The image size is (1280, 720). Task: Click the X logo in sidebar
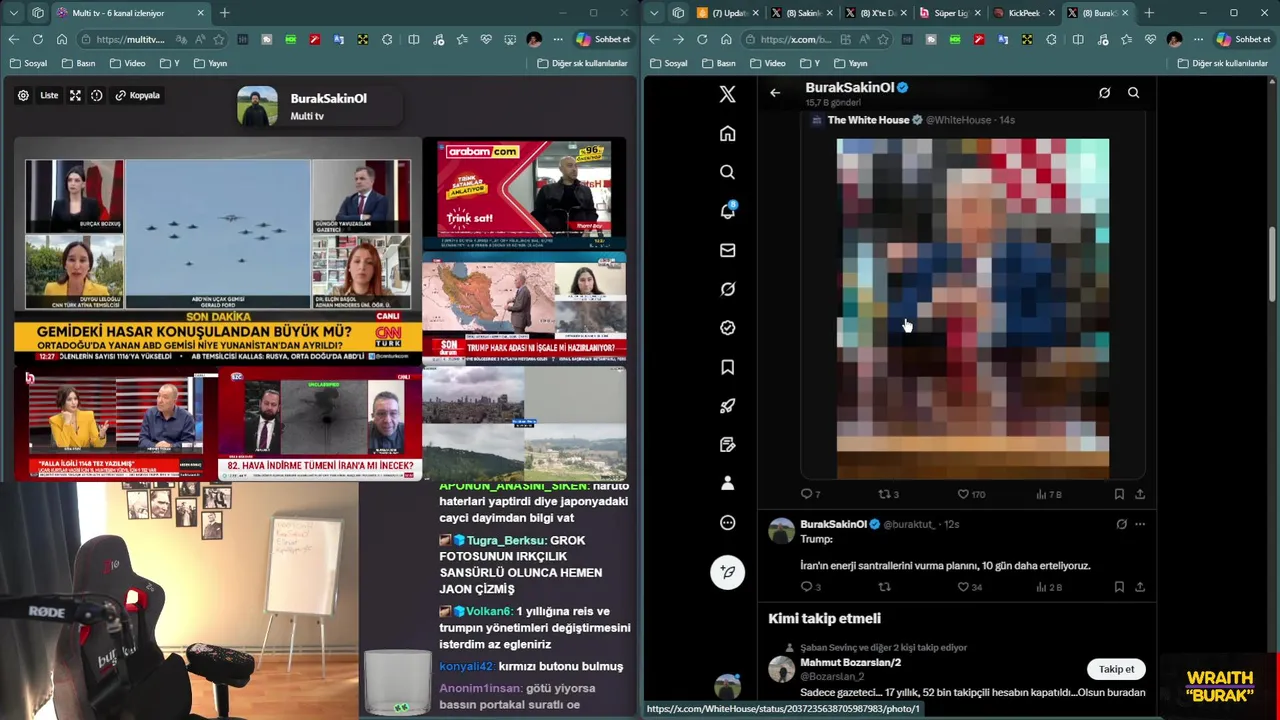pyautogui.click(x=728, y=94)
